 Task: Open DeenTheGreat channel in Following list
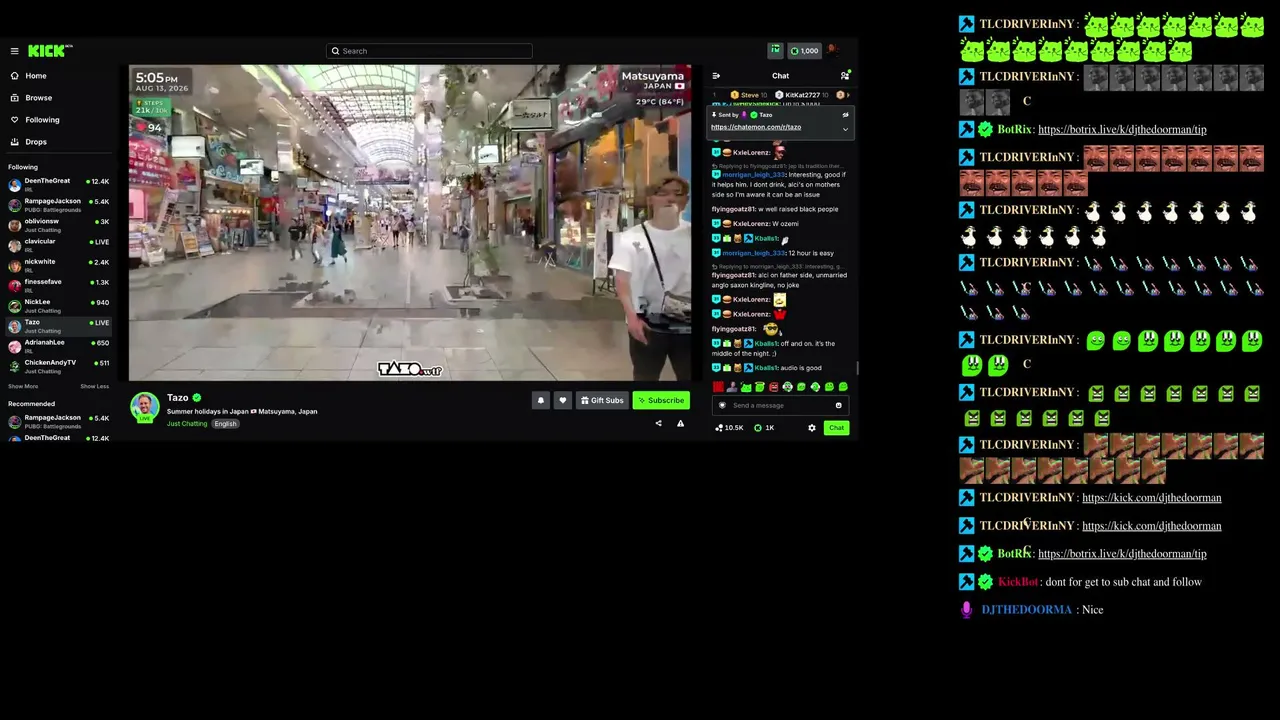59,185
